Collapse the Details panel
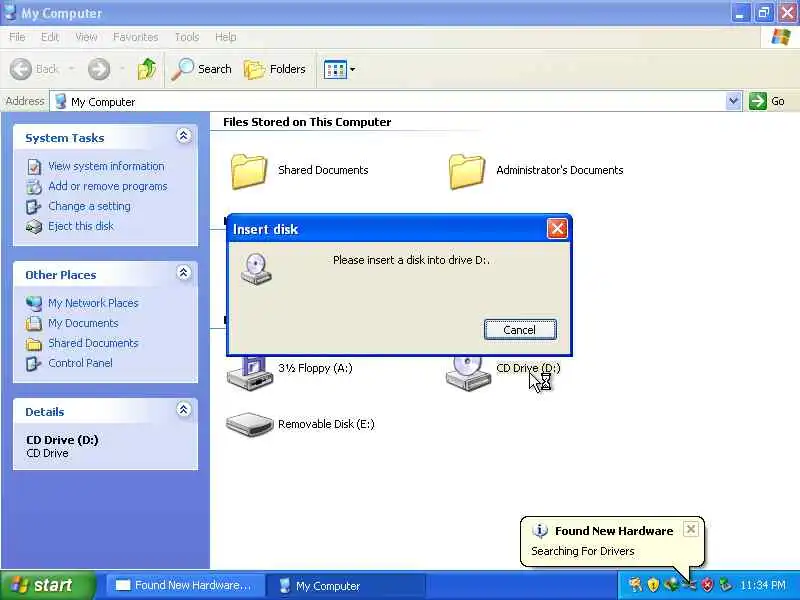800x600 pixels. (x=184, y=409)
